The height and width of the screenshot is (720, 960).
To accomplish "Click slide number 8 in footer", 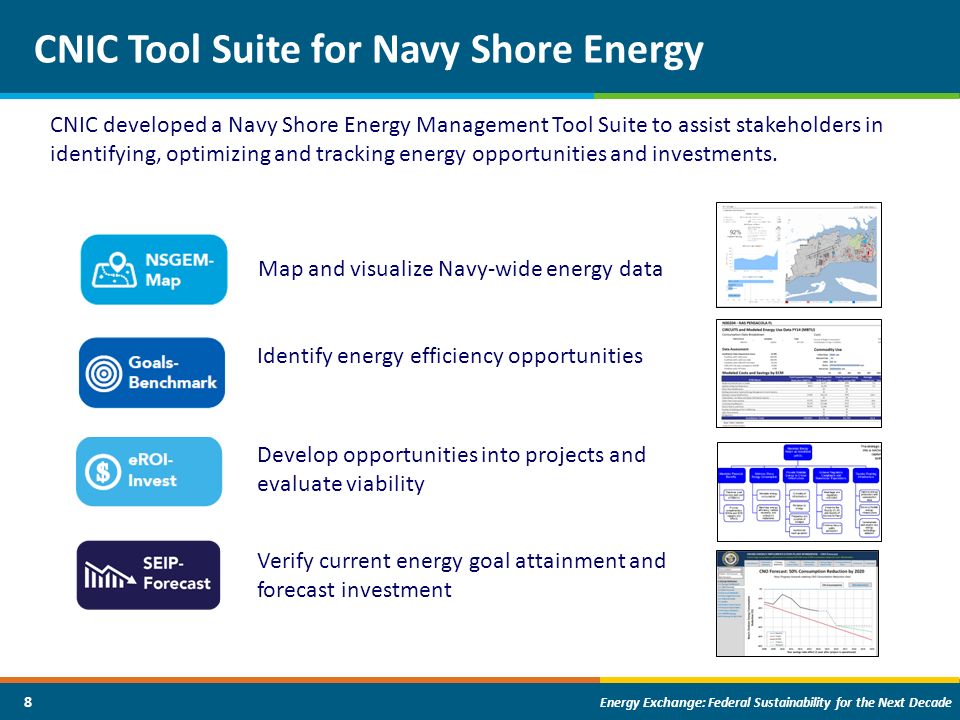I will pyautogui.click(x=28, y=702).
